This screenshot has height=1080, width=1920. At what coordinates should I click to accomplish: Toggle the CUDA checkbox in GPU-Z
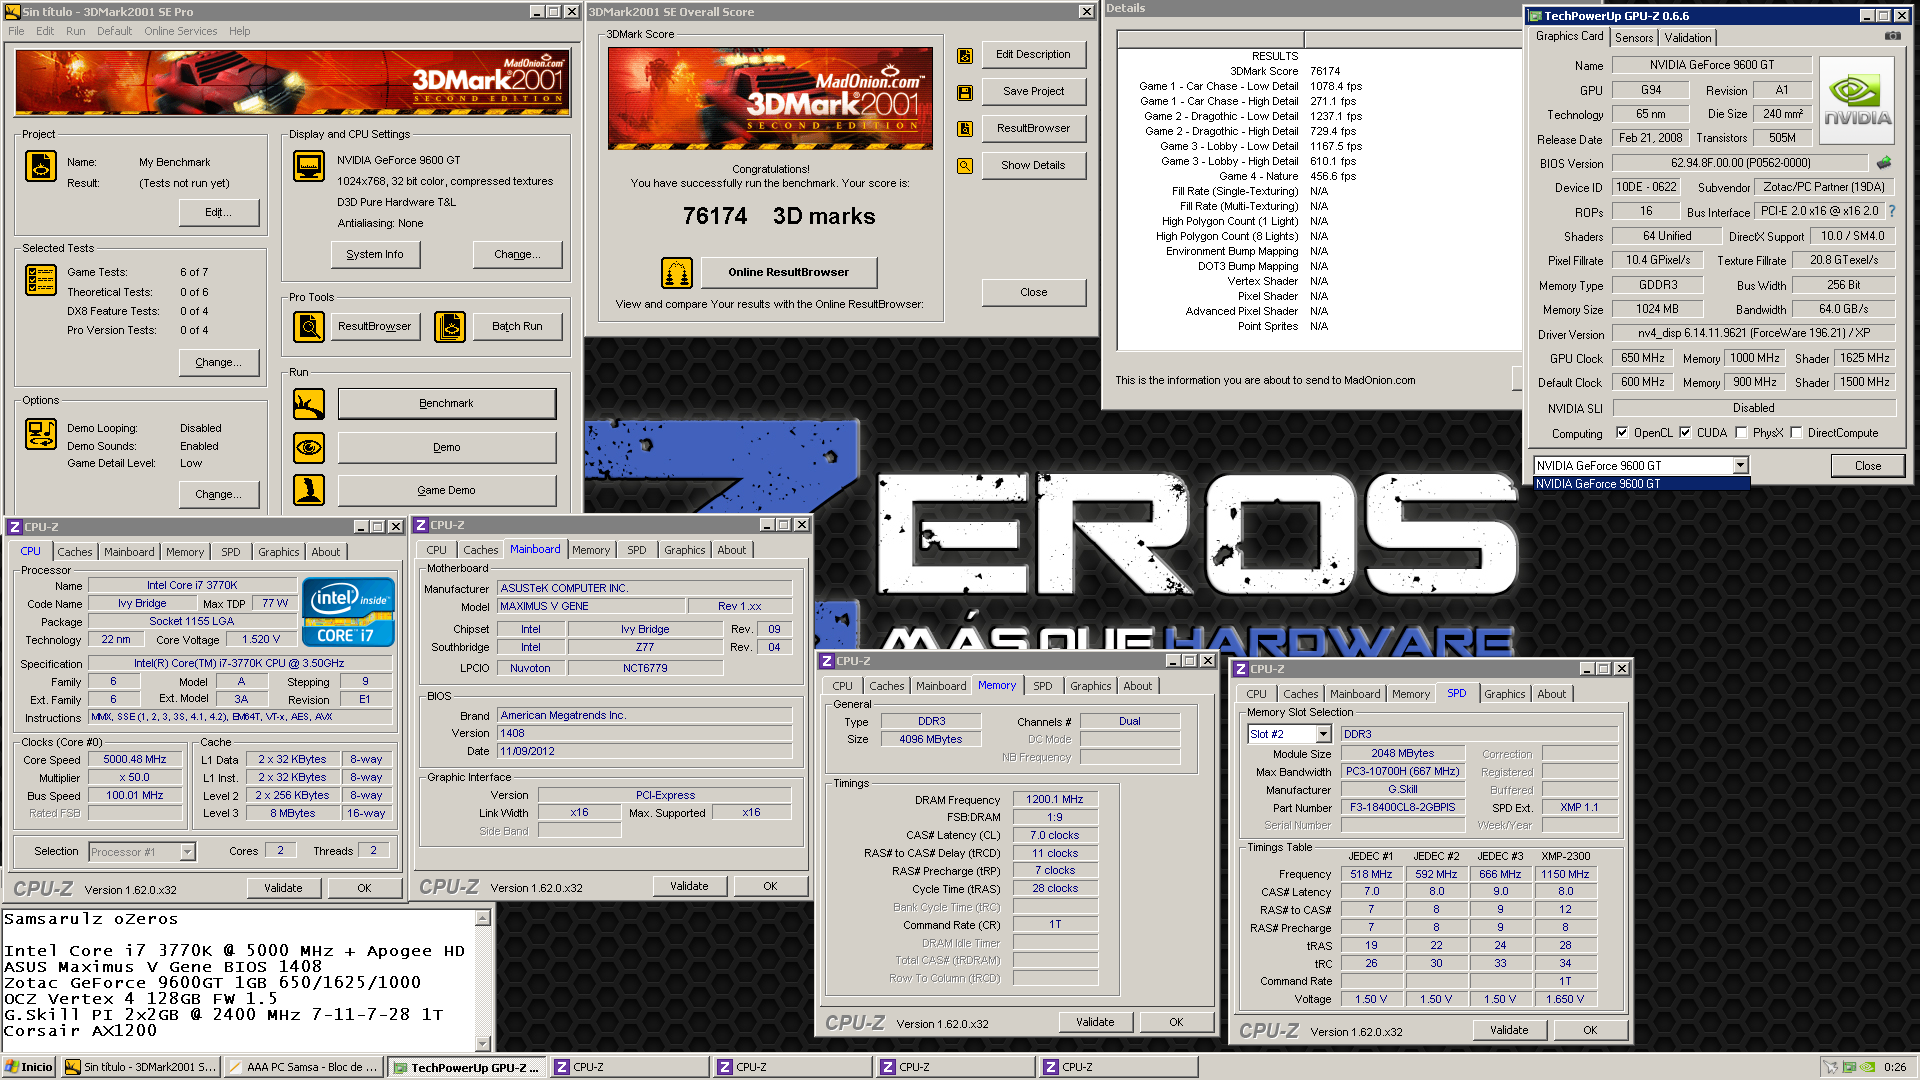coord(1685,433)
